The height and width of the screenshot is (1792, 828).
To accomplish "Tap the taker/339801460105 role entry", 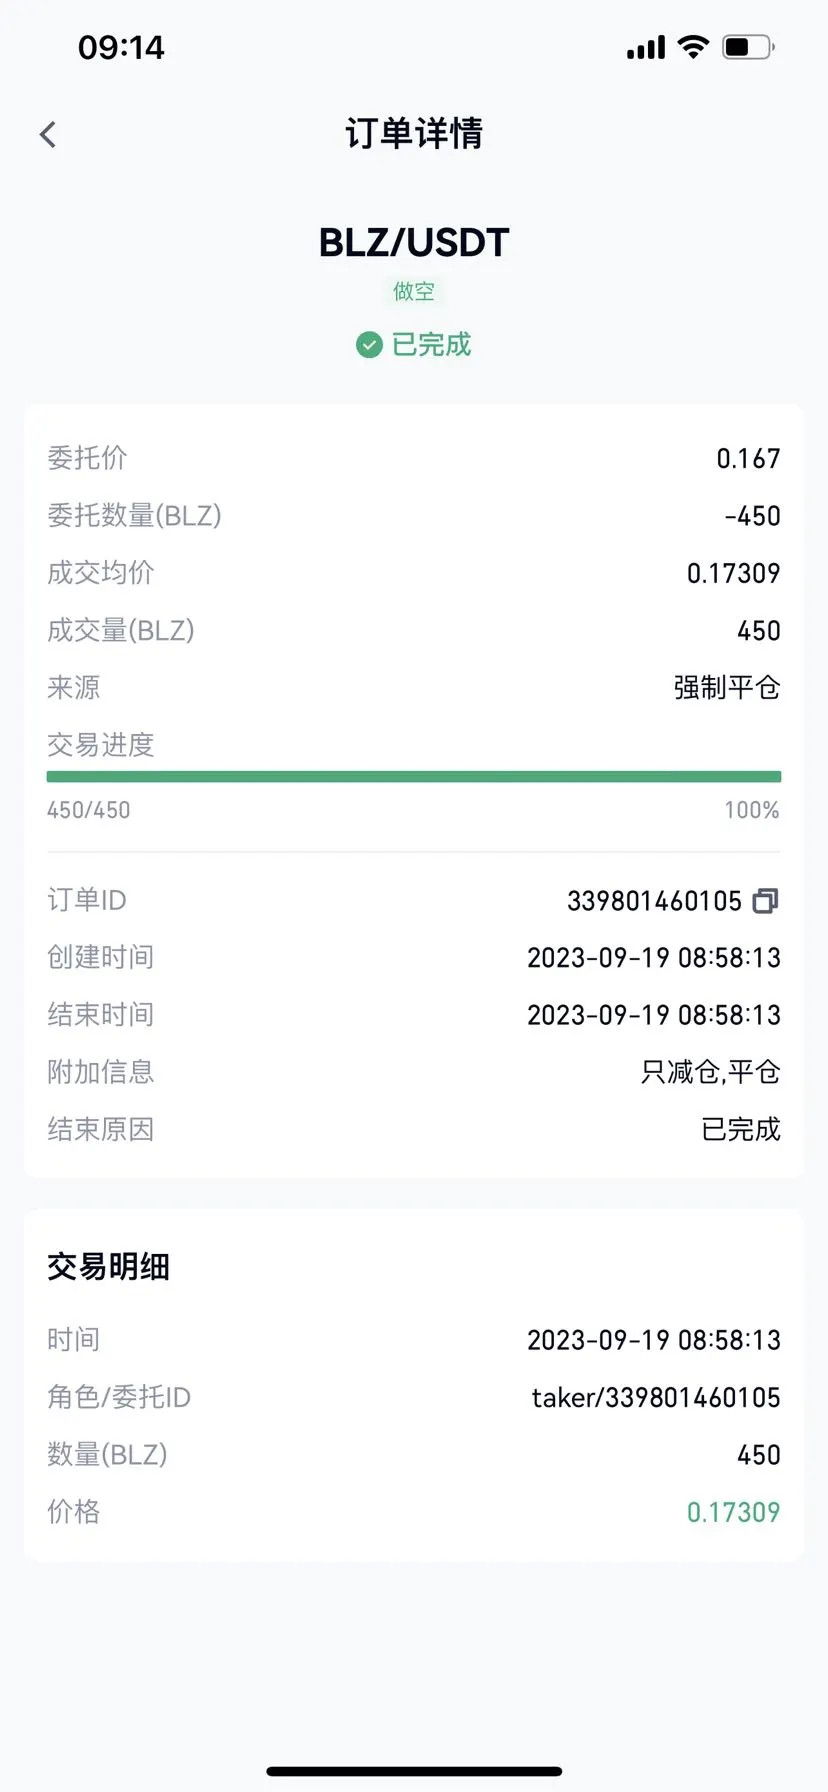I will pyautogui.click(x=656, y=1397).
